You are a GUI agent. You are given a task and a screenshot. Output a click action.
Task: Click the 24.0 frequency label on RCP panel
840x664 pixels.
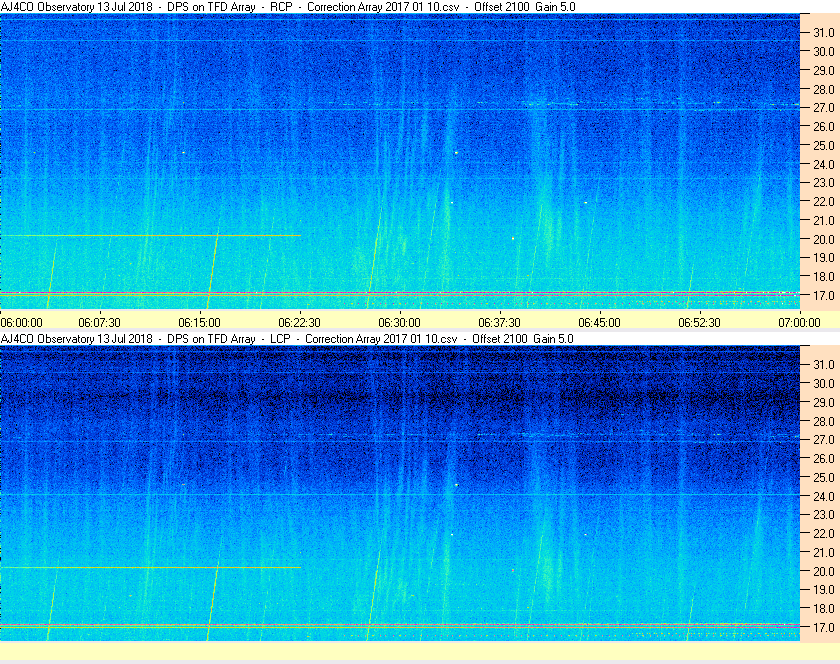click(824, 164)
